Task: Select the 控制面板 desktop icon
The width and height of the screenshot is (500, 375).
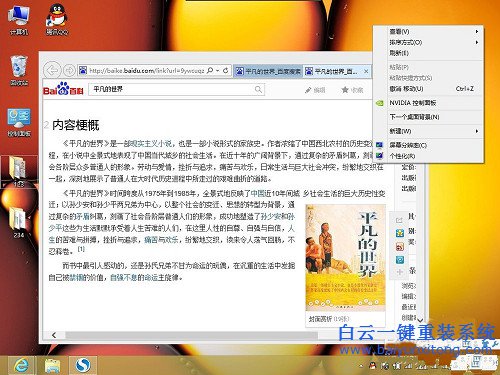Action: coord(19,122)
